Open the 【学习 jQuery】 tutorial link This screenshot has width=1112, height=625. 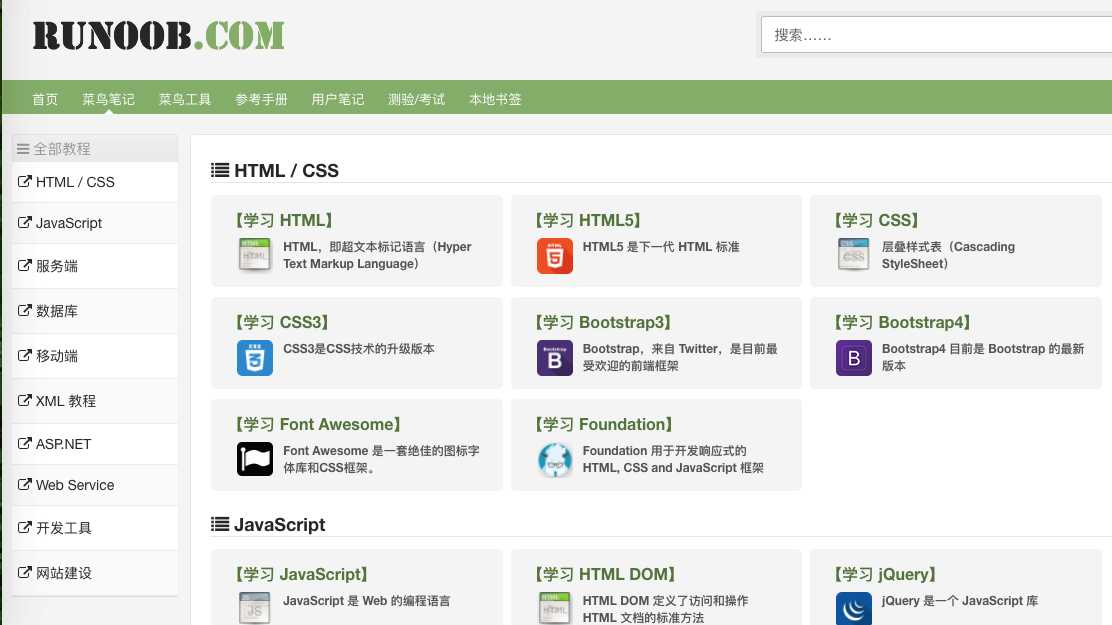[x=885, y=574]
